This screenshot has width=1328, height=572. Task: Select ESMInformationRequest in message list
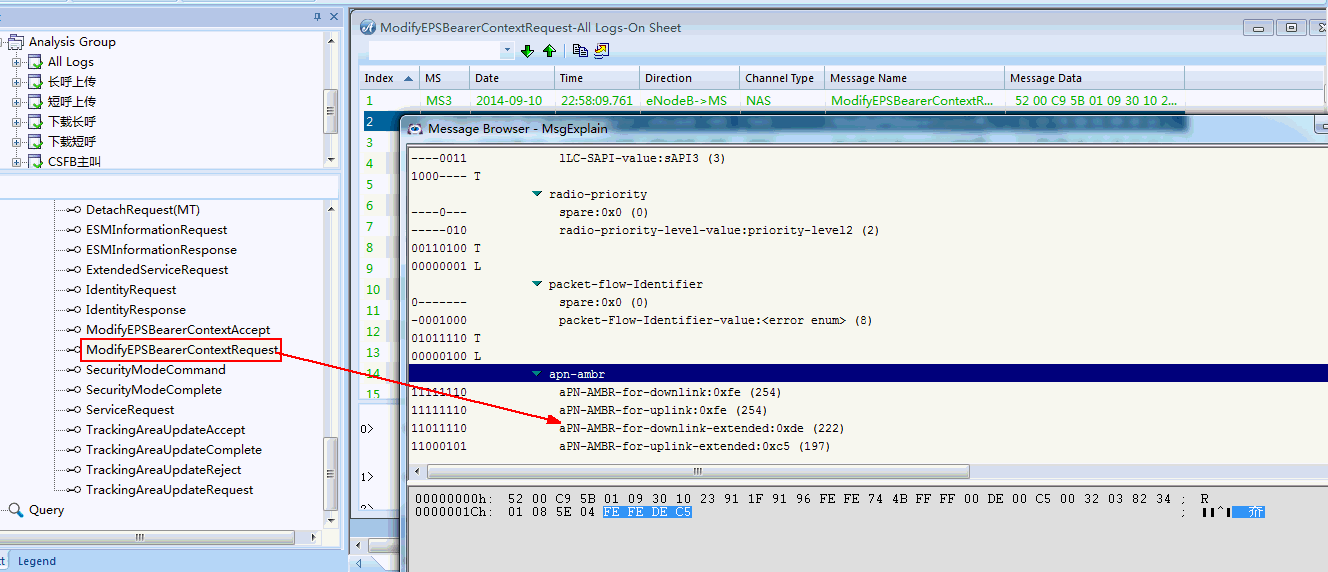click(157, 230)
